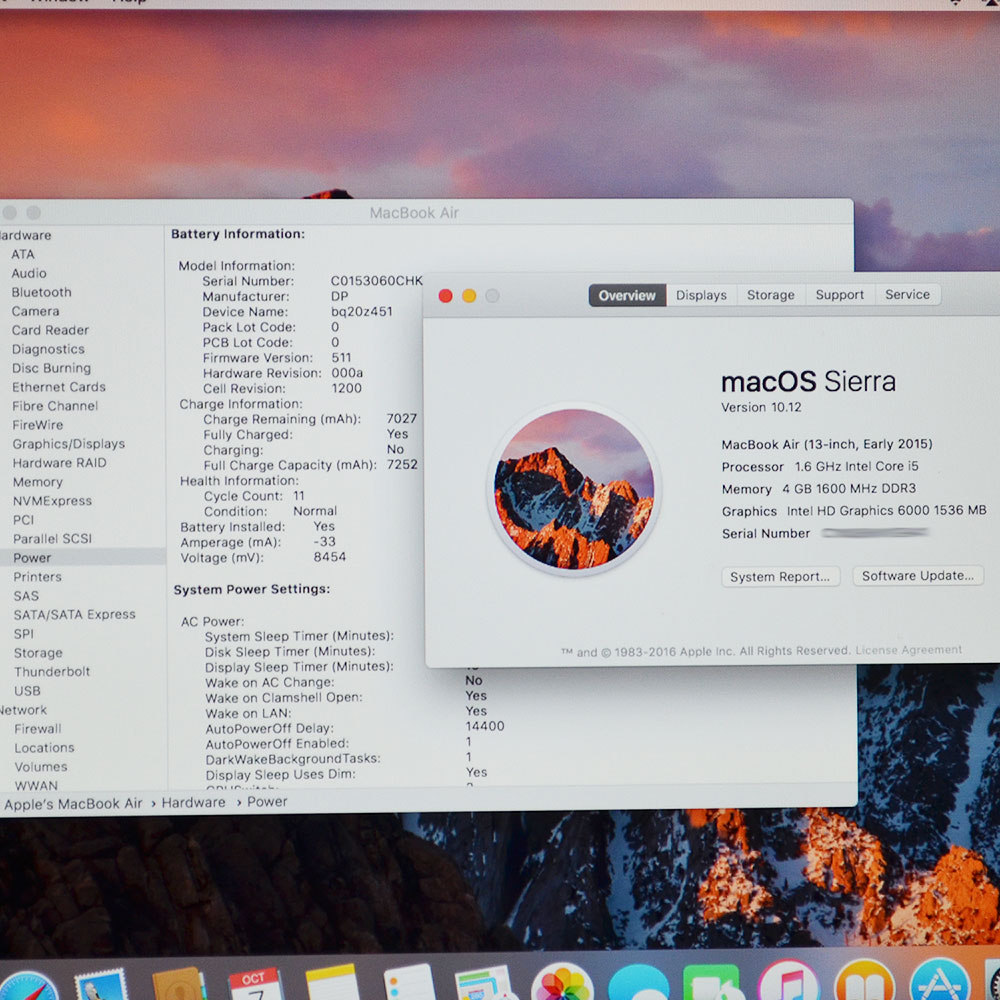Select Bluetooth in the sidebar
1000x1000 pixels.
[41, 292]
